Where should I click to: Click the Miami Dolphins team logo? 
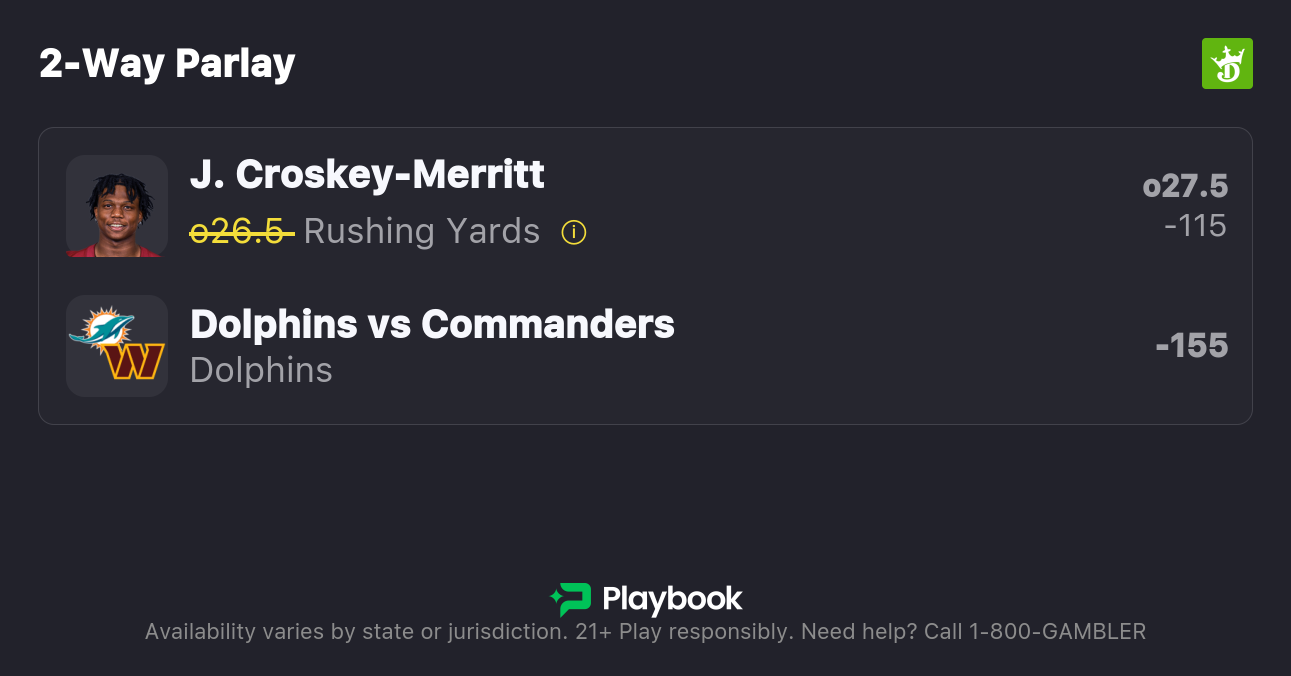(x=100, y=329)
